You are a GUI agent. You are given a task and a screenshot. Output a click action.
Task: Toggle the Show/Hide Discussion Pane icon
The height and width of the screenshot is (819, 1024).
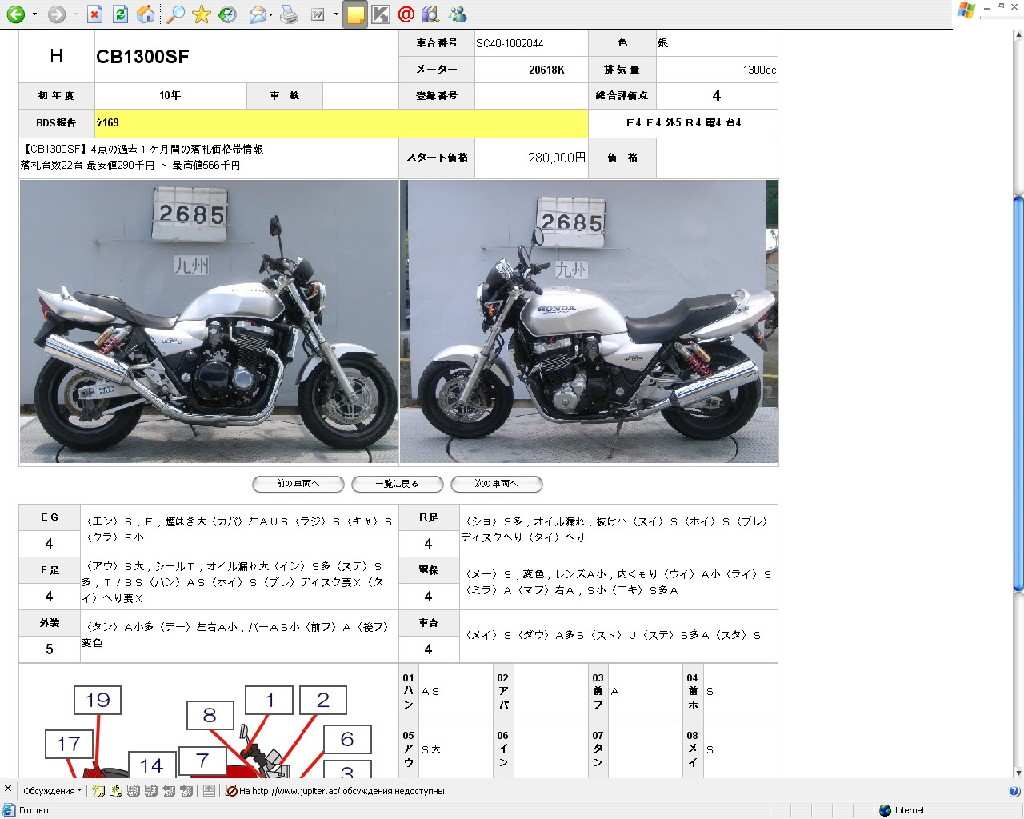pyautogui.click(x=208, y=791)
